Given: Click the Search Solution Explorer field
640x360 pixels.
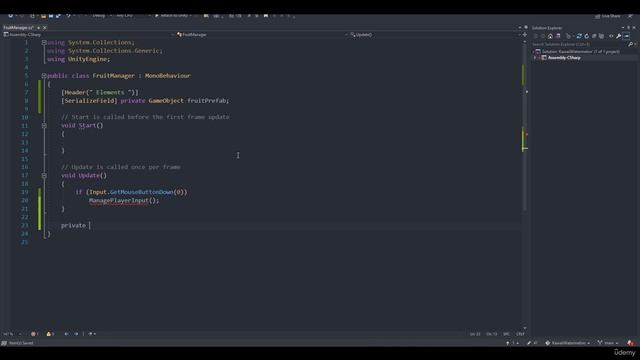Looking at the screenshot, I should [x=580, y=44].
